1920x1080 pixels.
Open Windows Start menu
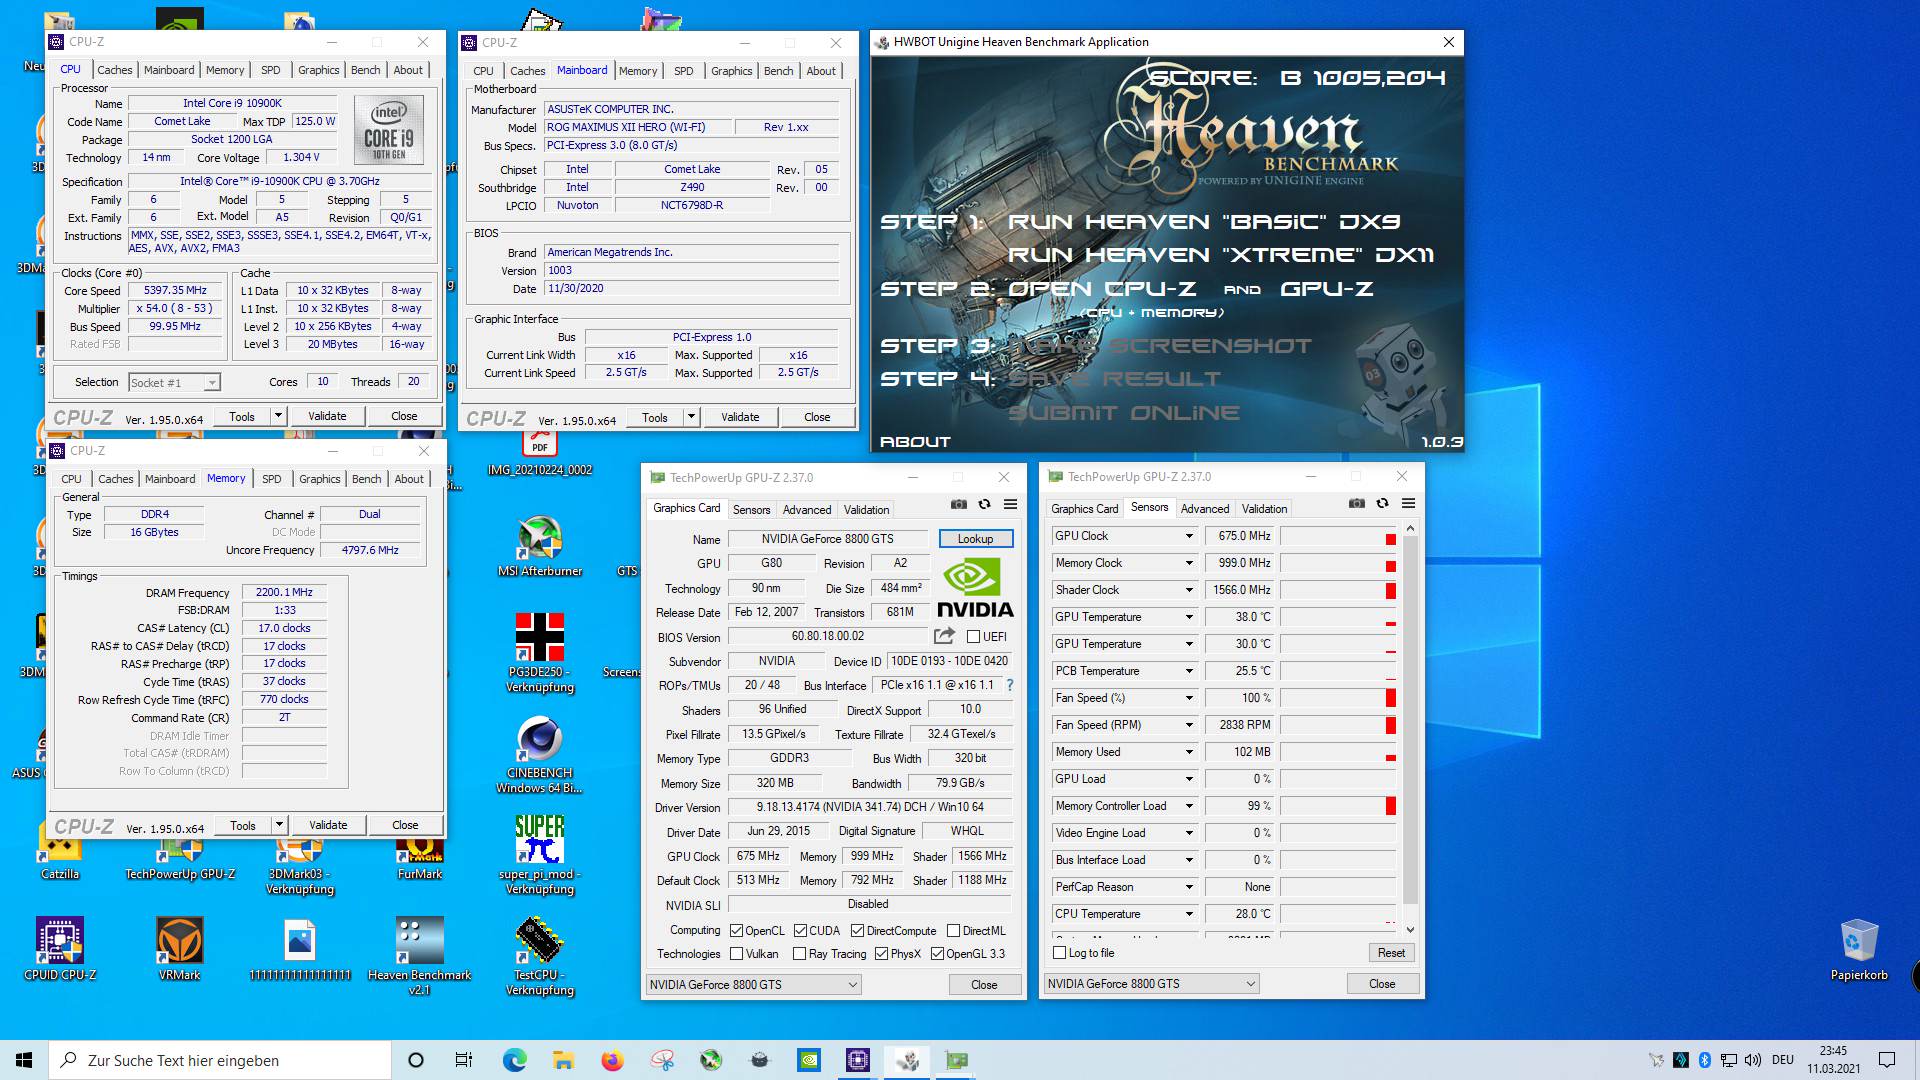pyautogui.click(x=24, y=1060)
